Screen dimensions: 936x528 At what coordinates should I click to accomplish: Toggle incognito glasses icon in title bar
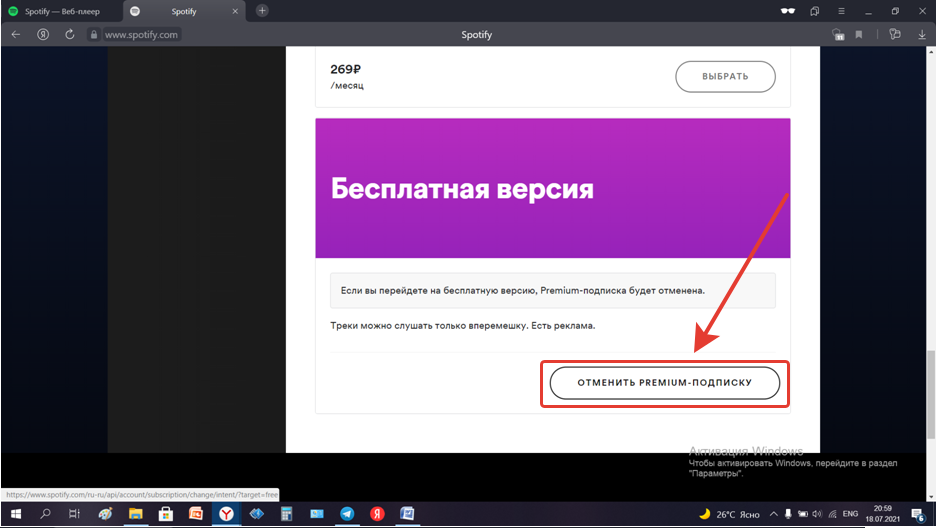tap(788, 11)
